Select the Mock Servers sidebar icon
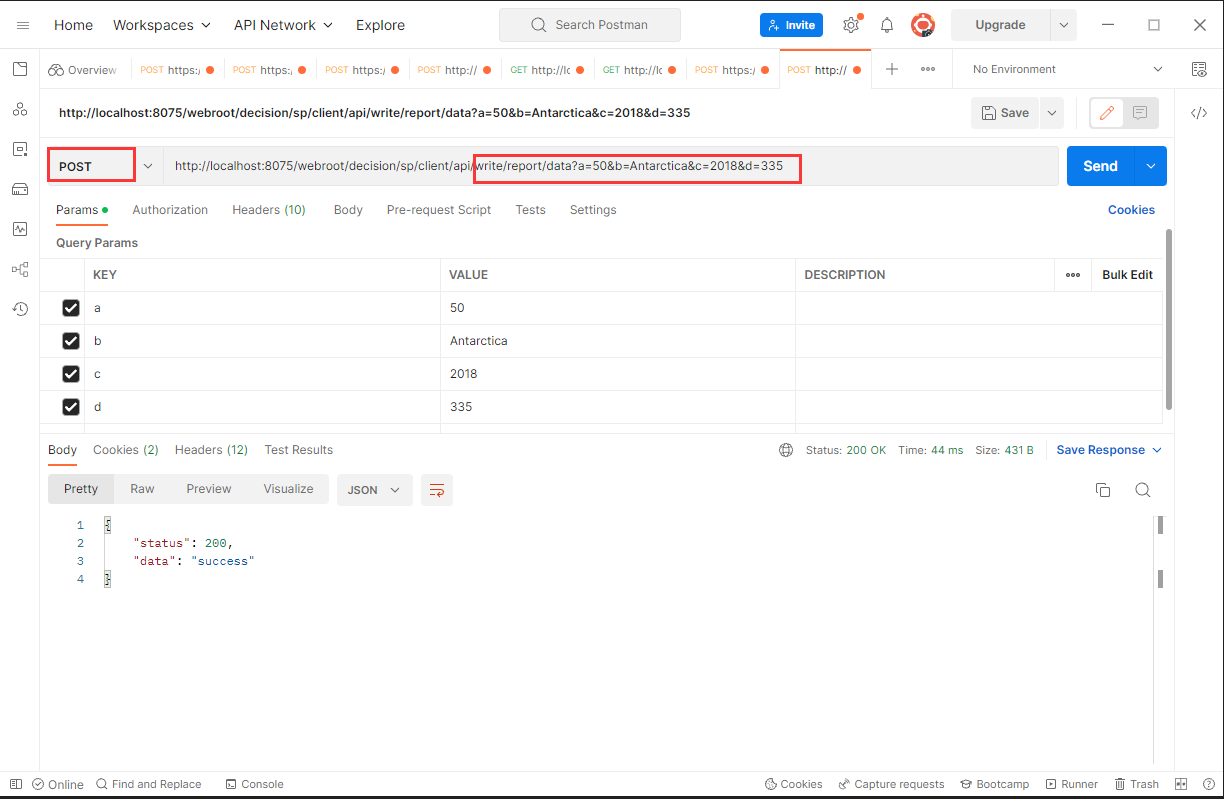Viewport: 1224px width, 799px height. (x=20, y=188)
